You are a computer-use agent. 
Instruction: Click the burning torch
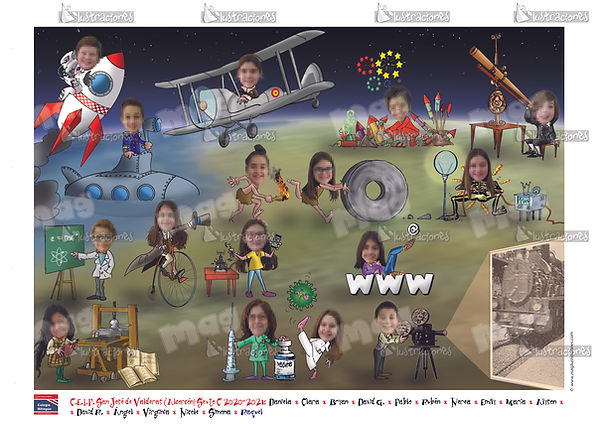[x=280, y=186]
